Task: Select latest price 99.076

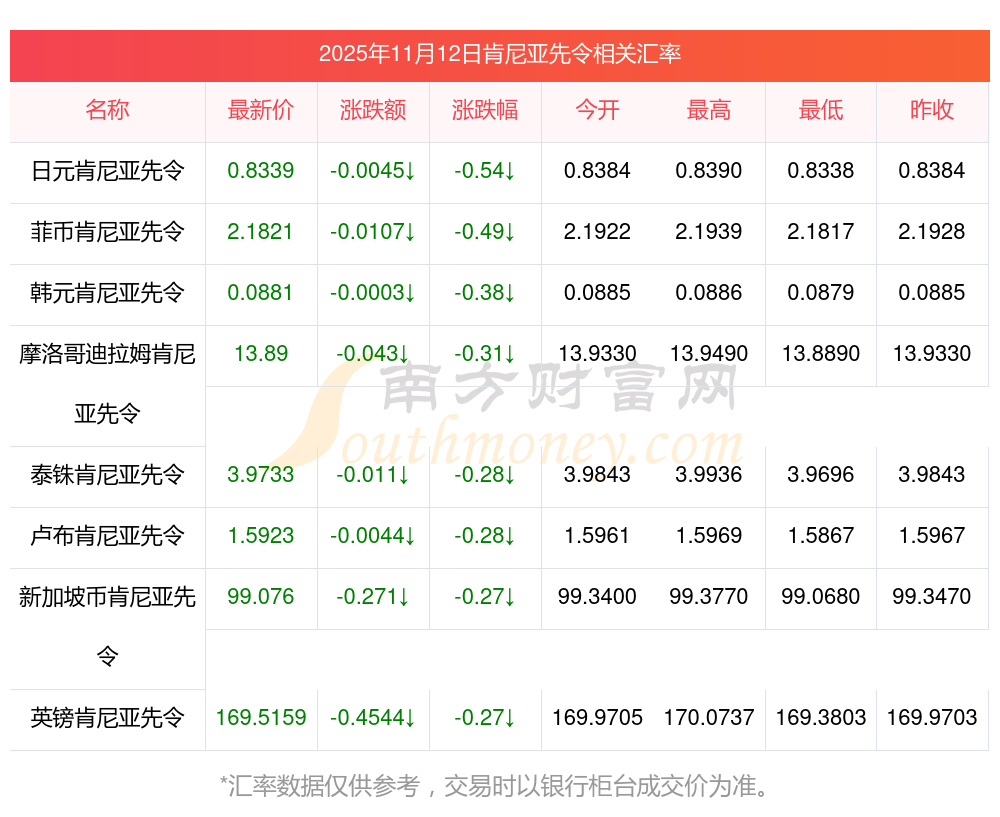Action: point(261,597)
